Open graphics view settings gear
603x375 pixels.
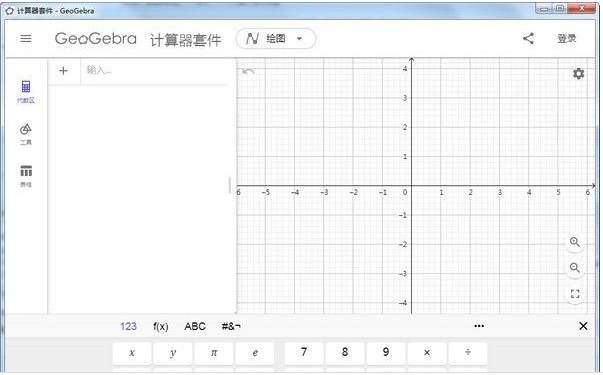tap(578, 73)
